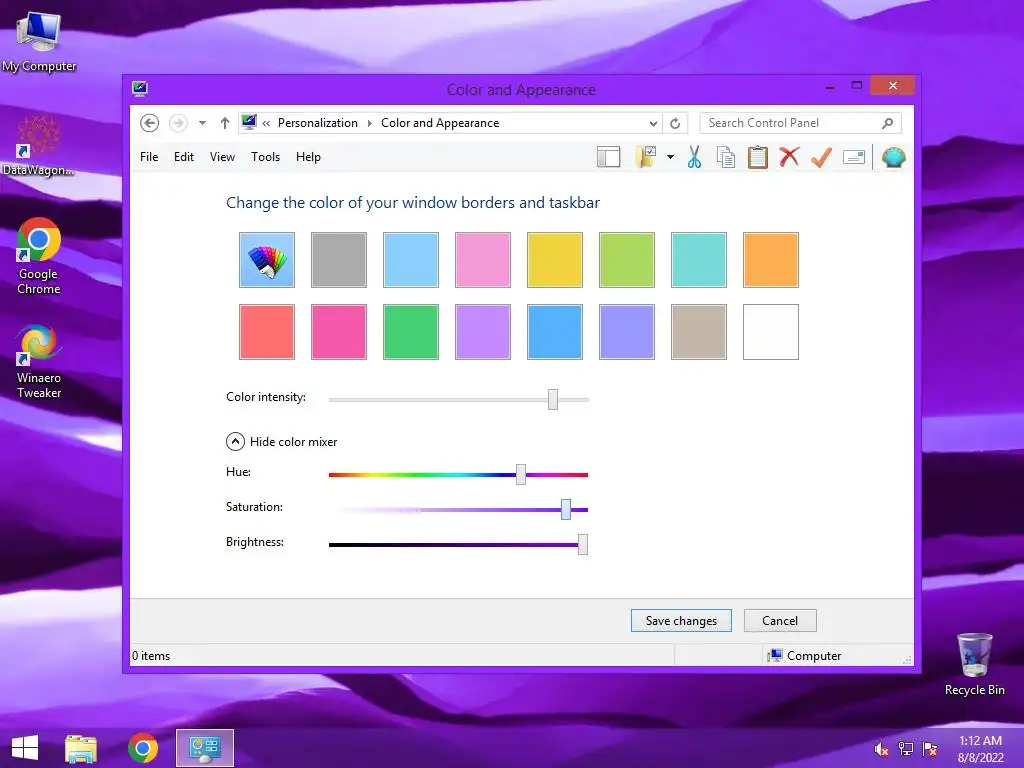Open the Windows Start button
This screenshot has width=1024, height=768.
click(x=25, y=748)
